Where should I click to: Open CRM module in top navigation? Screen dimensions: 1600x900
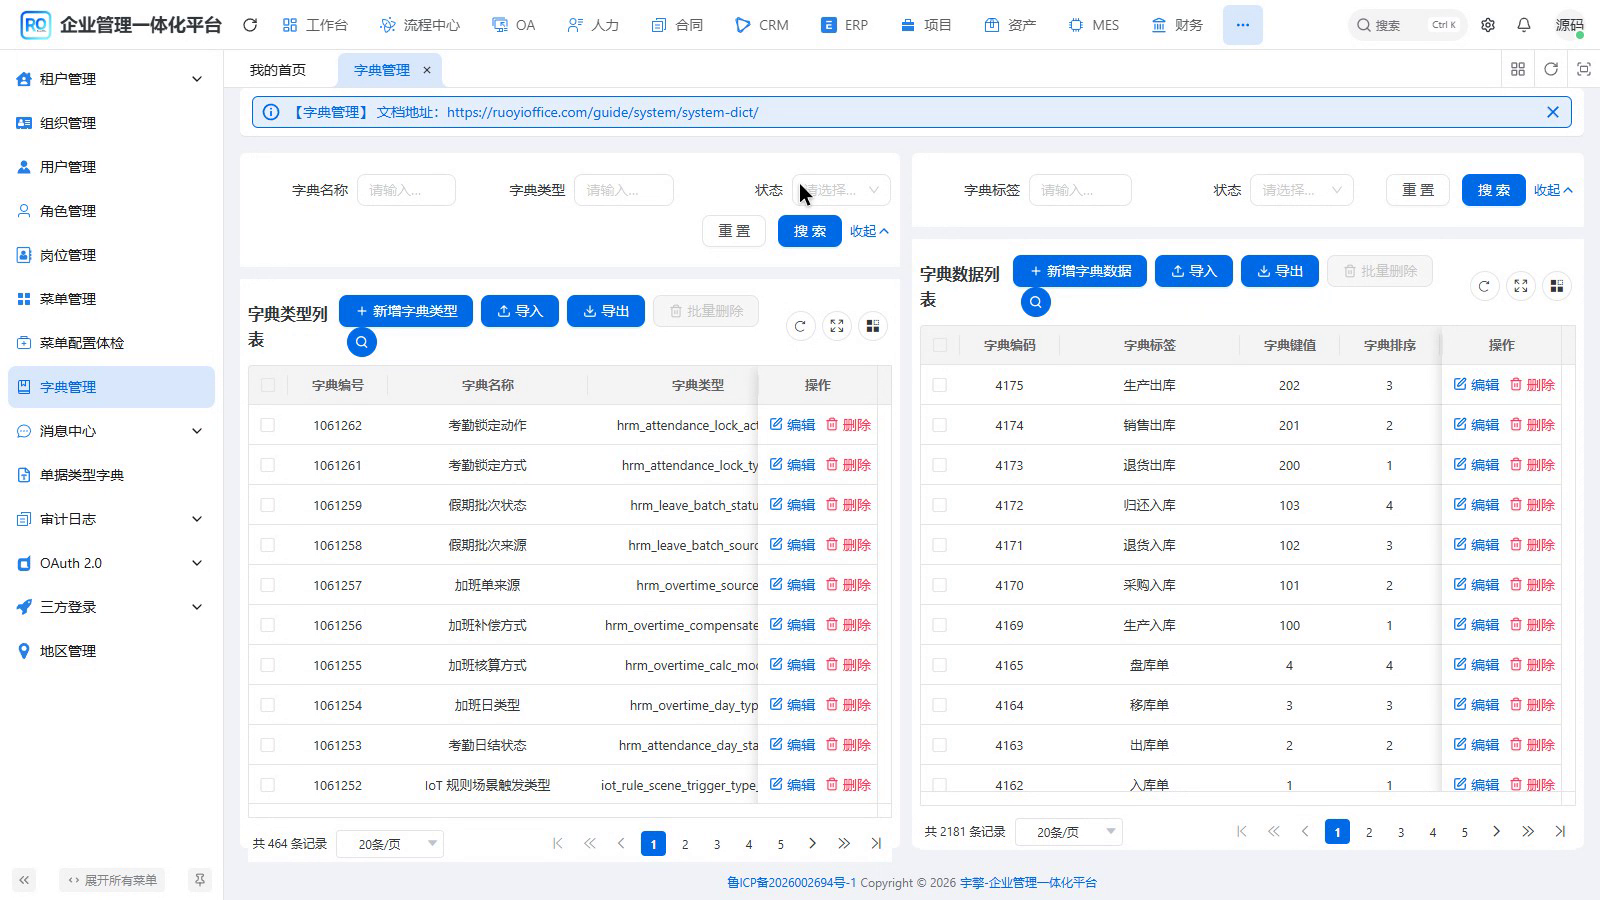[762, 25]
